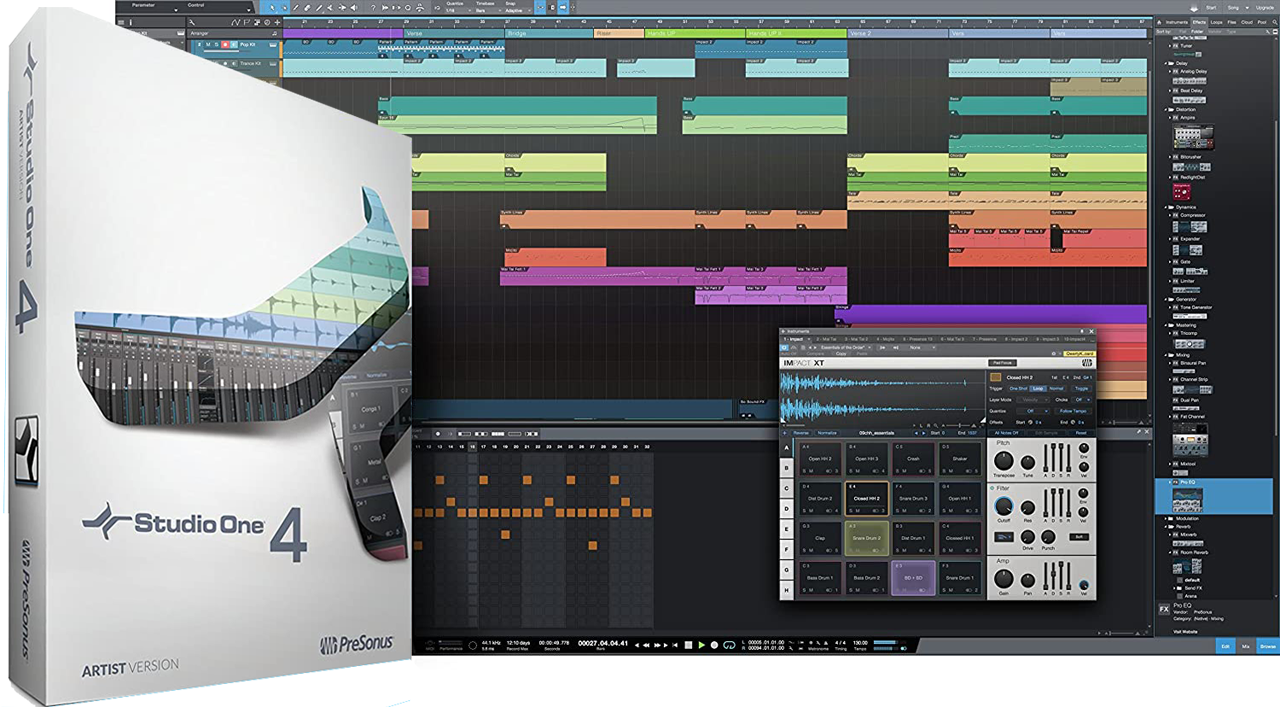Select the Snare Drum 2 pad

[866, 538]
